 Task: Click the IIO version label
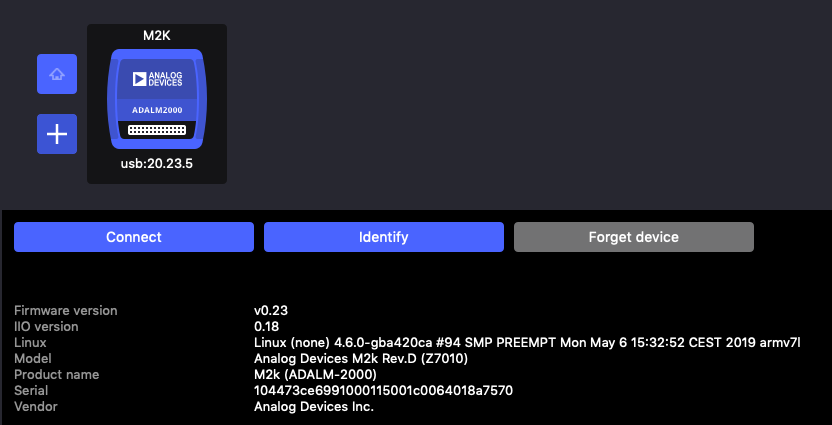pos(46,326)
